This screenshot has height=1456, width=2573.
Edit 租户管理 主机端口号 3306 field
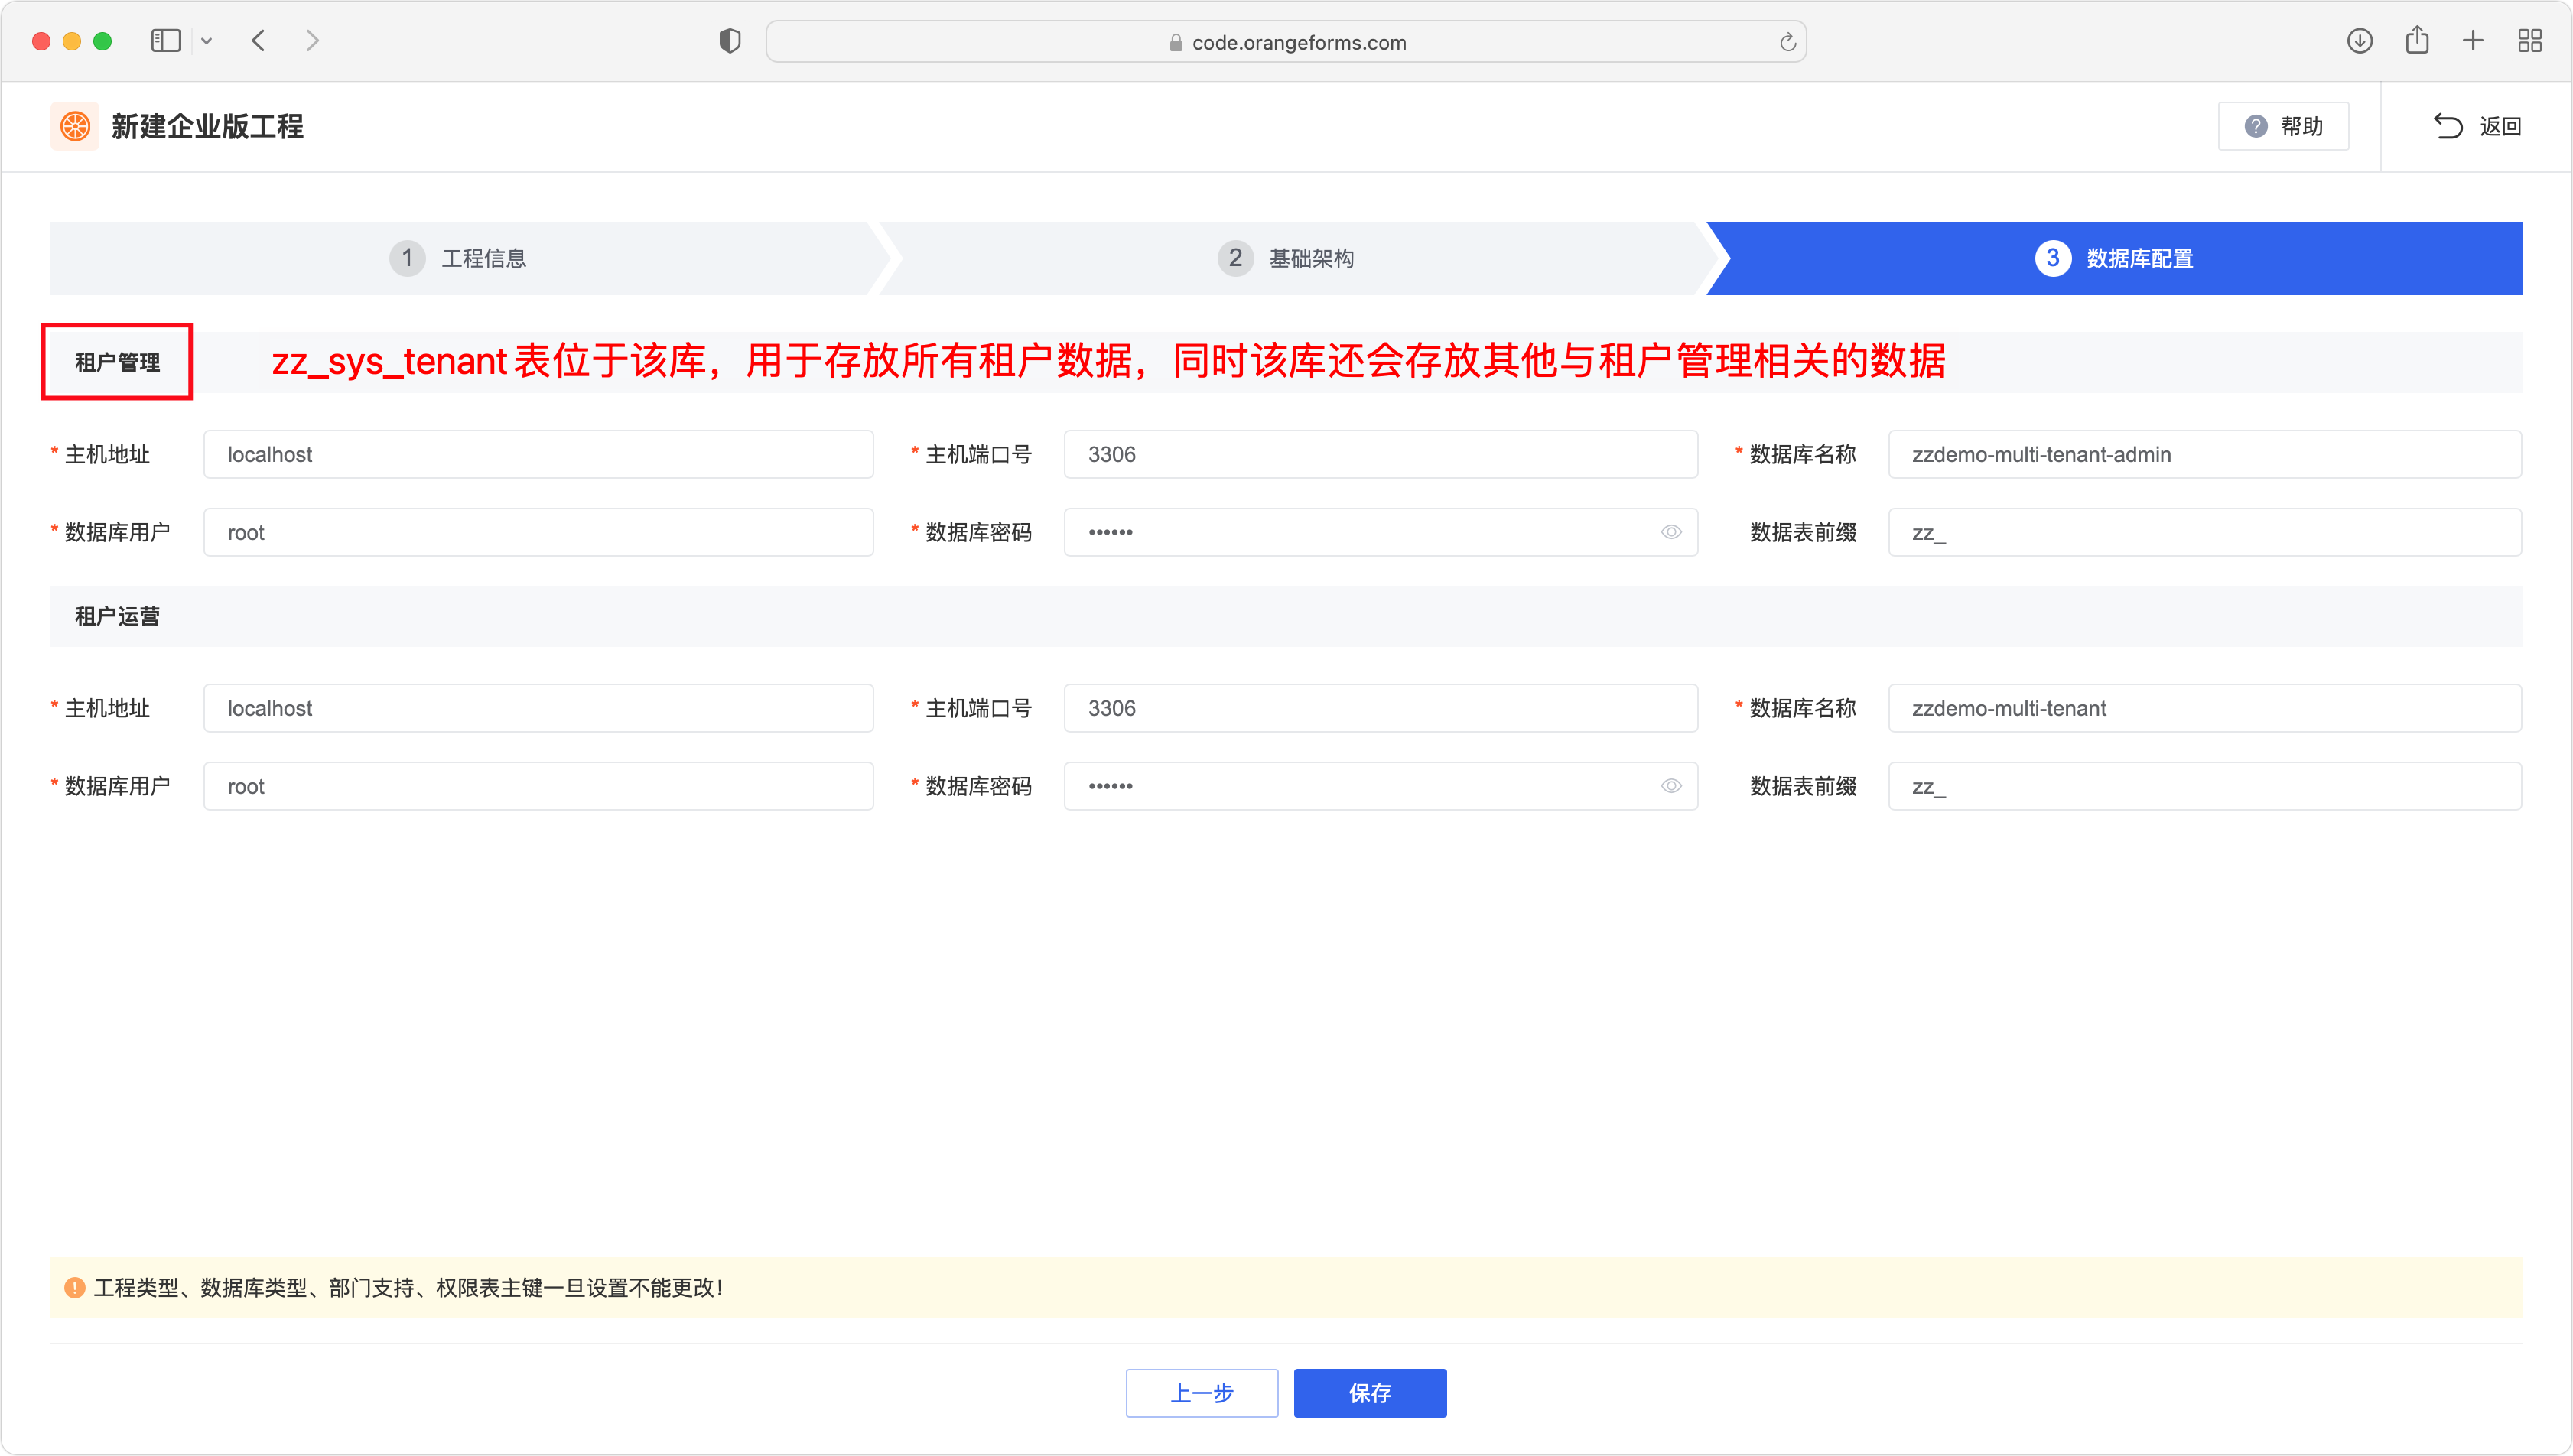point(1380,454)
